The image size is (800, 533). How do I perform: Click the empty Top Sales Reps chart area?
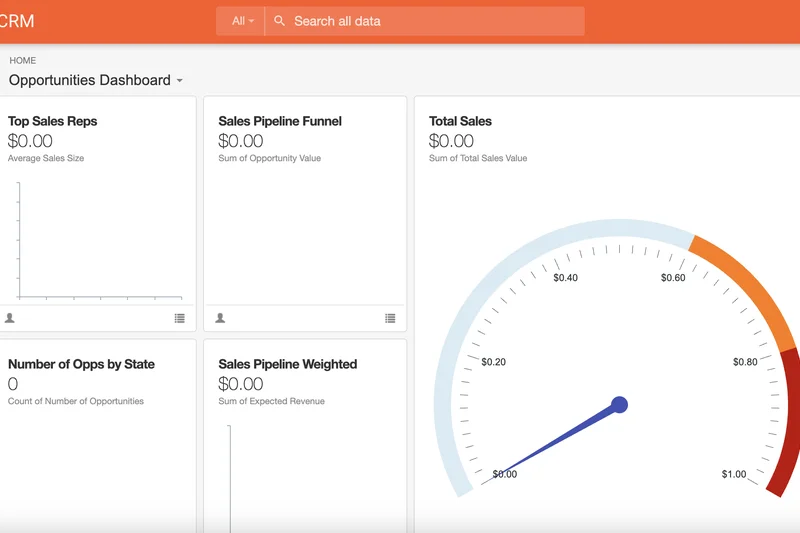pos(100,240)
